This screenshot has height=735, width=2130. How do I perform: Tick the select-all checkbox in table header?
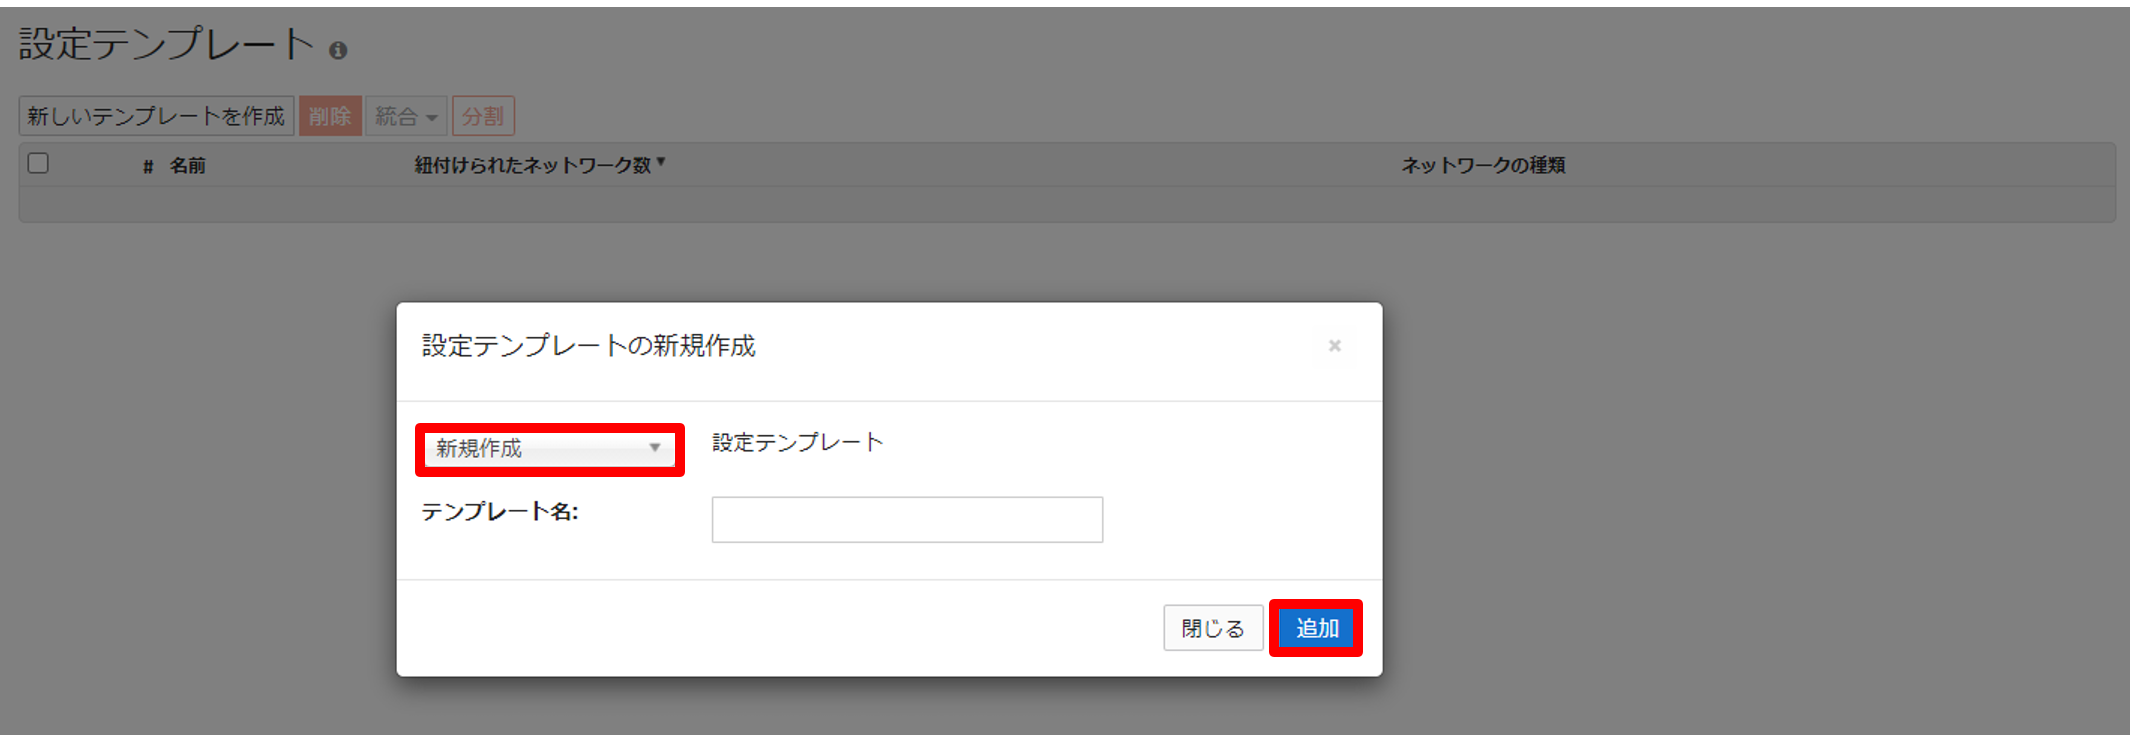click(x=38, y=163)
